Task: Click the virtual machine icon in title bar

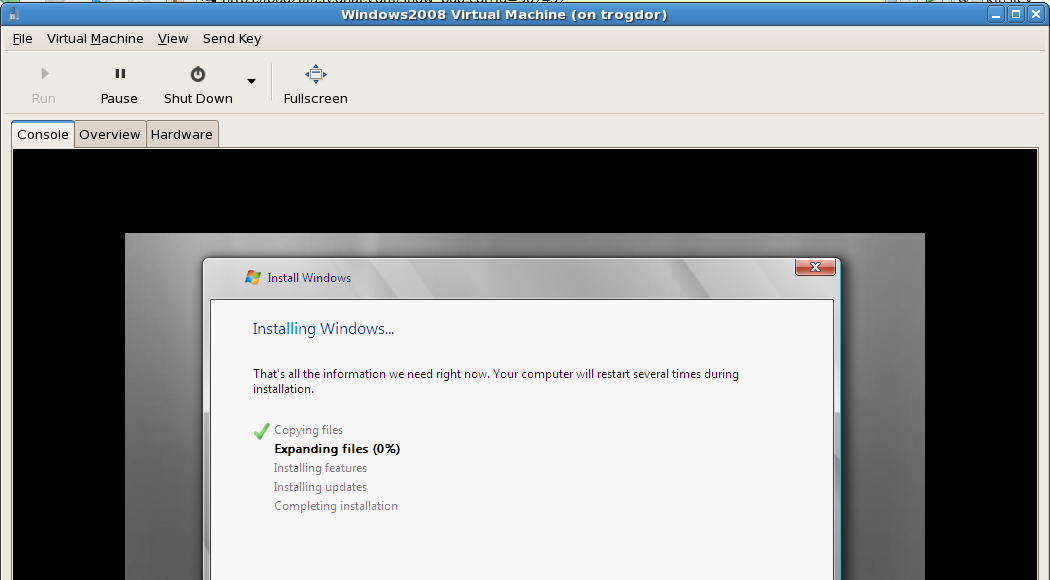Action: (x=14, y=14)
